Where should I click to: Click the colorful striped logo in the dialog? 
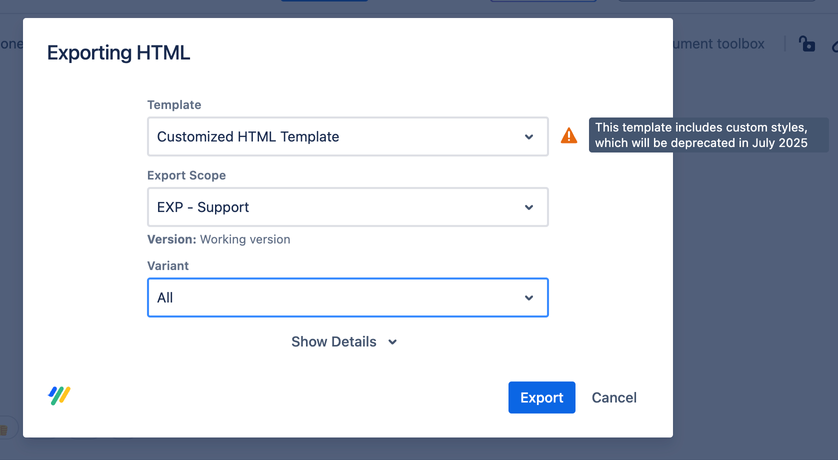click(59, 395)
